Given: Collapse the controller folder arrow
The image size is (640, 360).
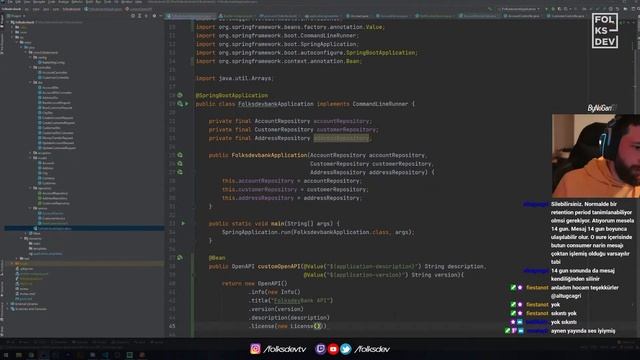Looking at the screenshot, I should click(31, 67).
